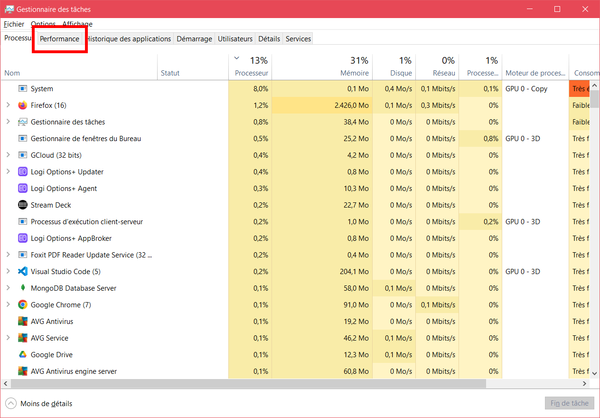Open the Services tab
Image resolution: width=600 pixels, height=418 pixels.
pyautogui.click(x=298, y=39)
